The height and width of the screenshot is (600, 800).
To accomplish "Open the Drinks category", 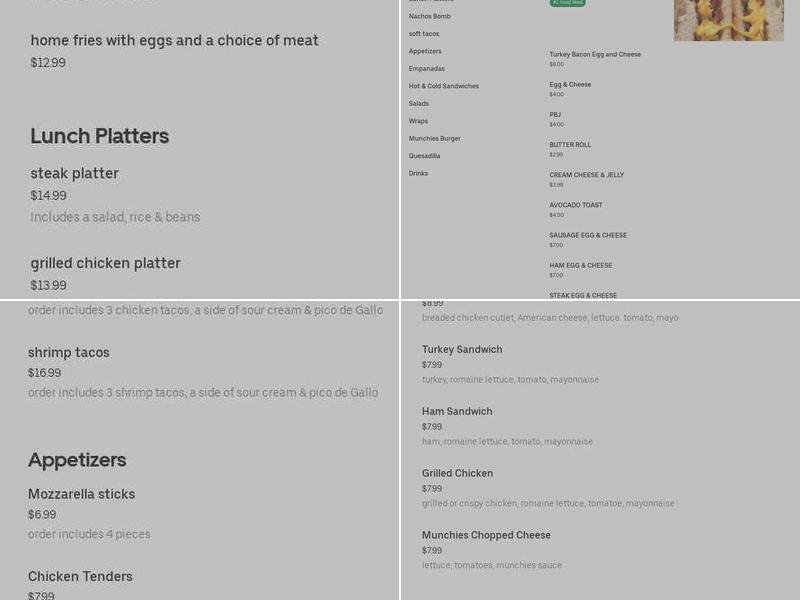I will point(418,173).
